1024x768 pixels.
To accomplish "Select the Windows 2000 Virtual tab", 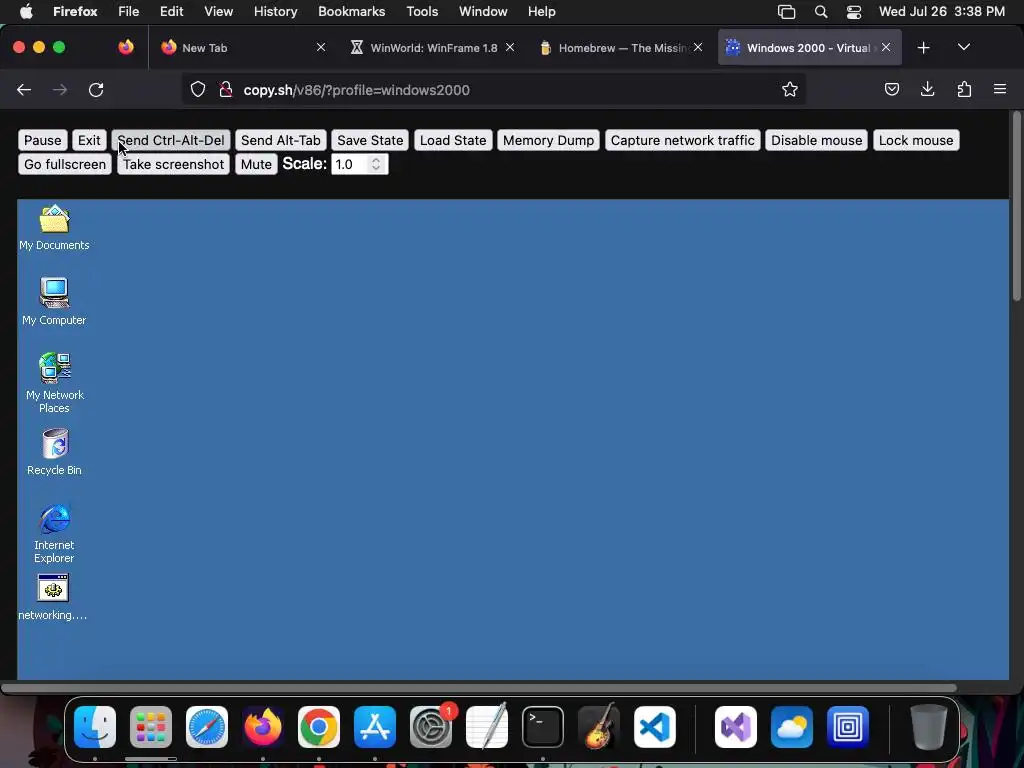I will (x=810, y=48).
